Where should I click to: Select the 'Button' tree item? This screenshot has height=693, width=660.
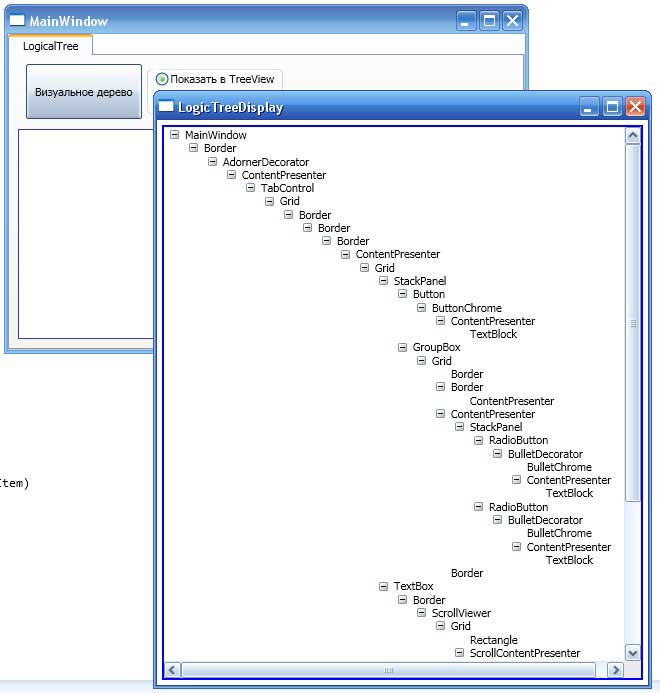[429, 294]
